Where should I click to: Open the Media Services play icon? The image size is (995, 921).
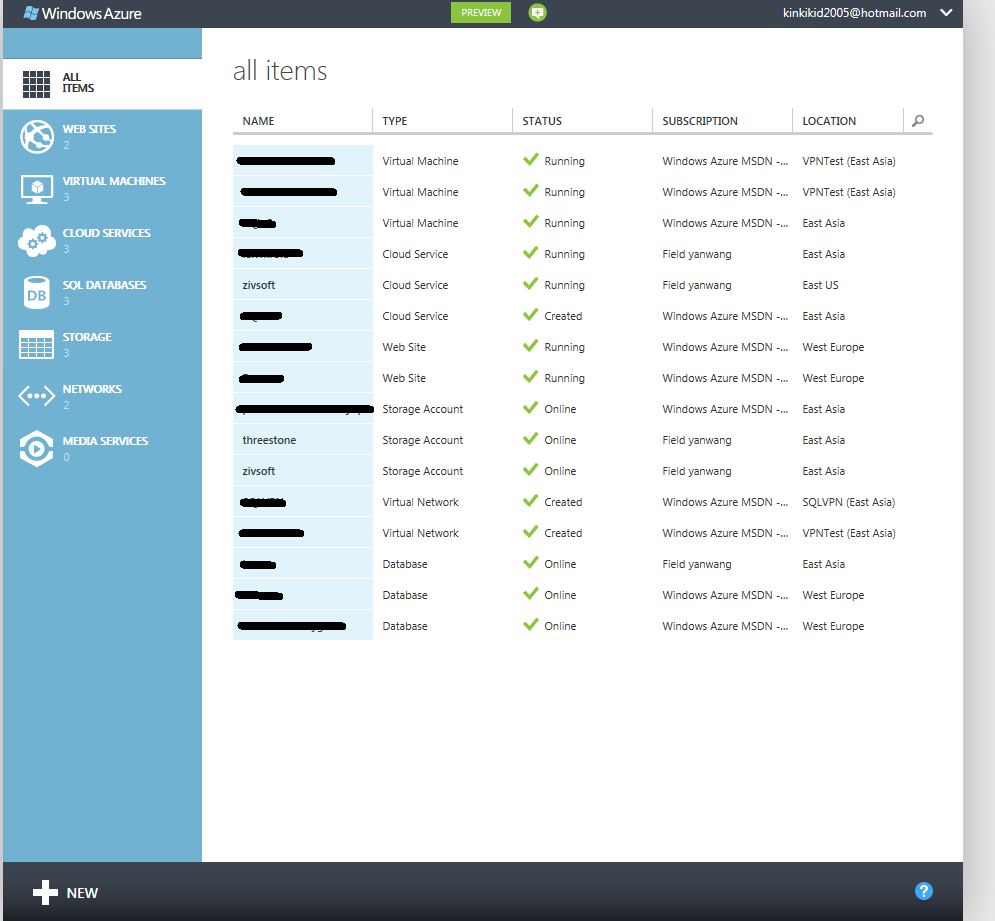[37, 448]
